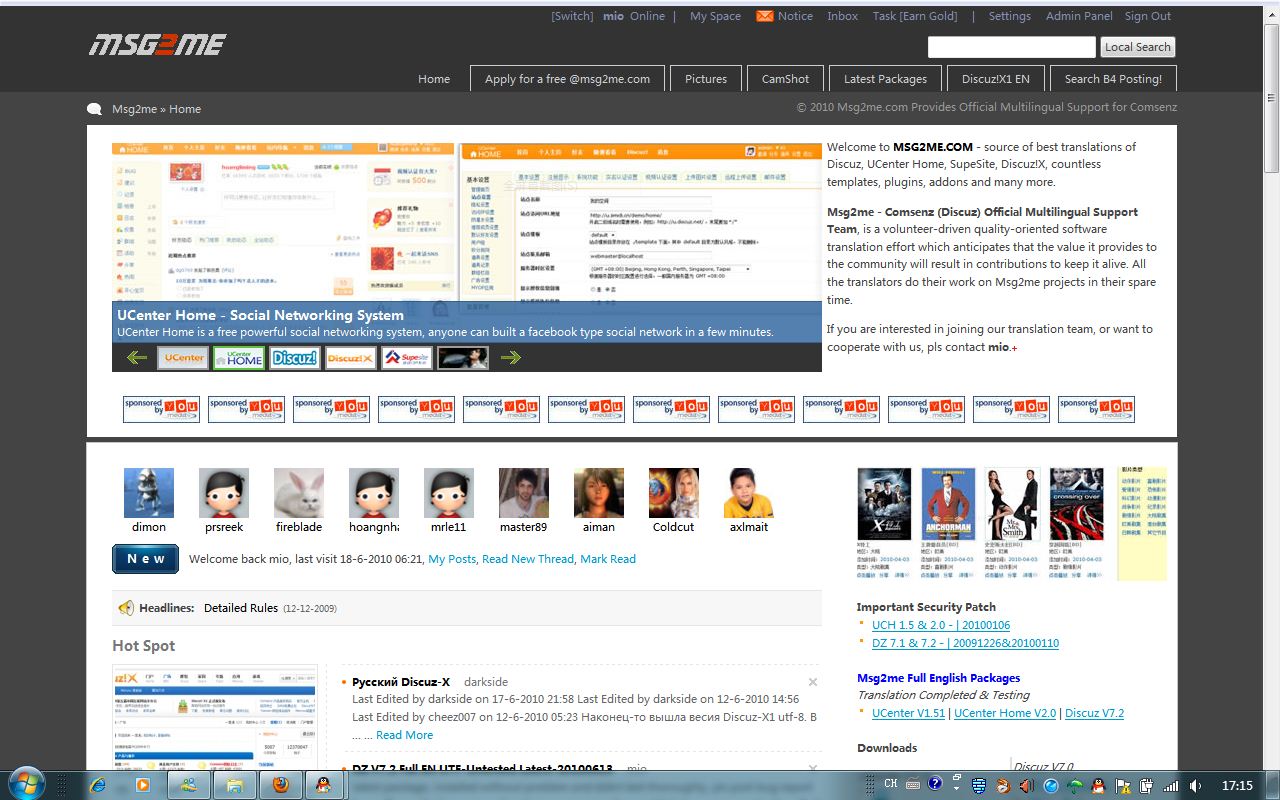Click the Sign Out link
This screenshot has height=800, width=1280.
1148,16
